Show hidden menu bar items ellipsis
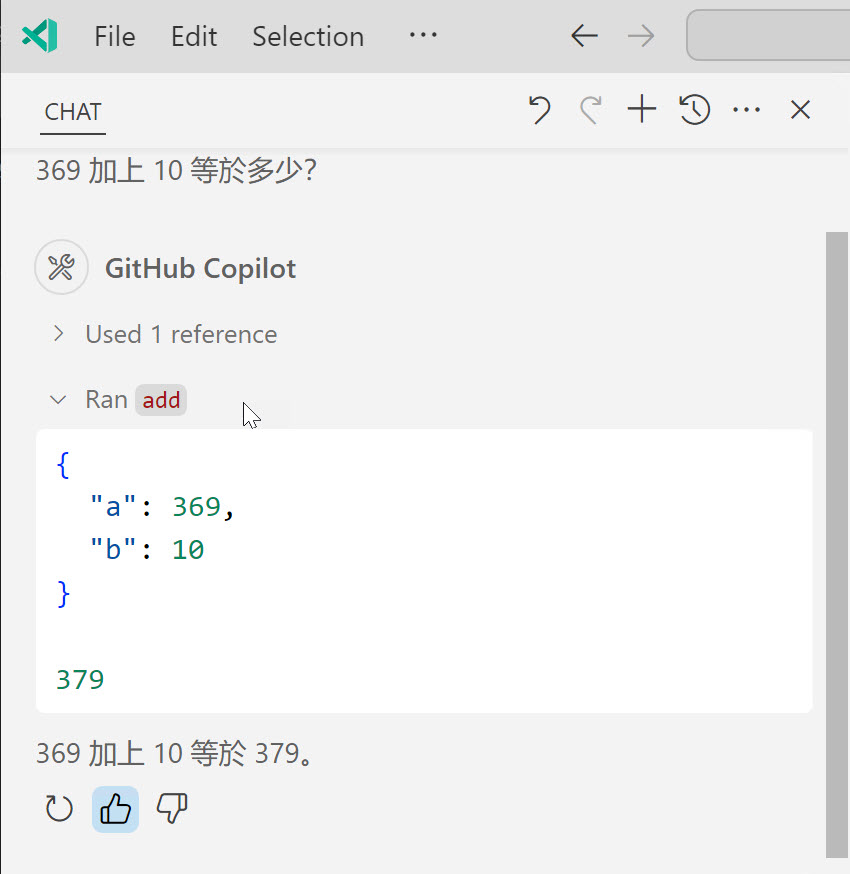This screenshot has height=874, width=850. 422,36
